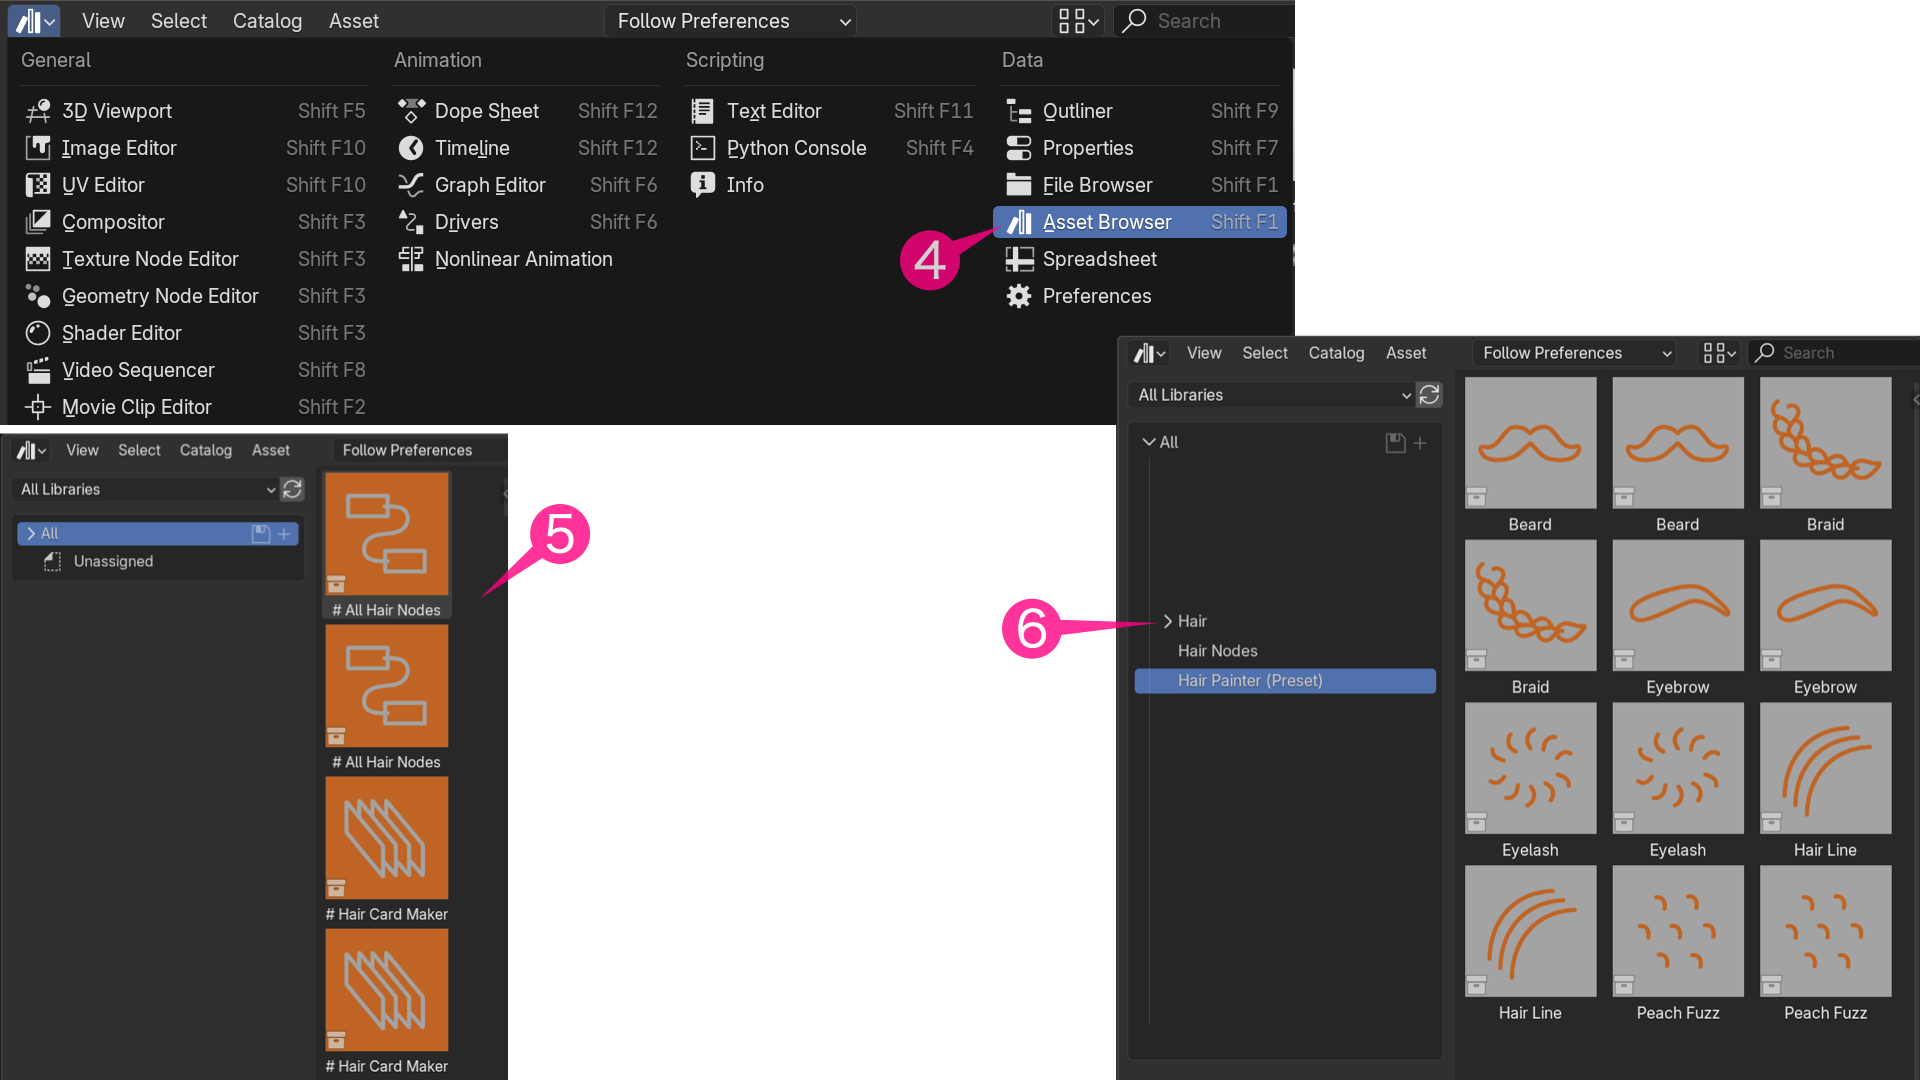Open the 3D Viewport editor entry
The image size is (1920, 1080).
[195, 111]
